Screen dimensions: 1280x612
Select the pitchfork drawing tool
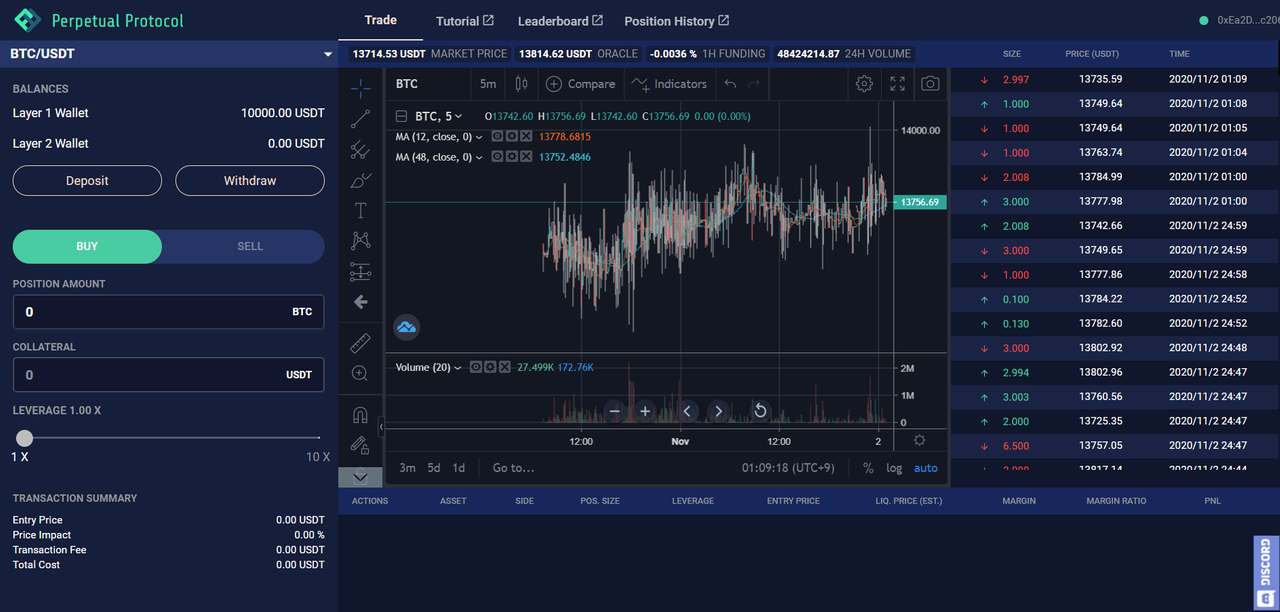click(x=361, y=150)
